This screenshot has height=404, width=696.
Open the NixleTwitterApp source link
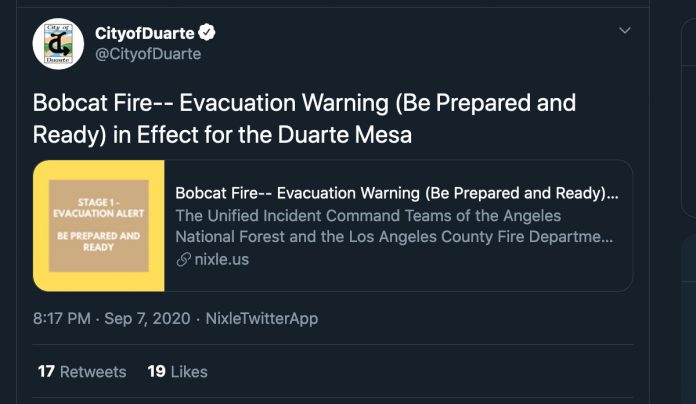click(x=262, y=318)
